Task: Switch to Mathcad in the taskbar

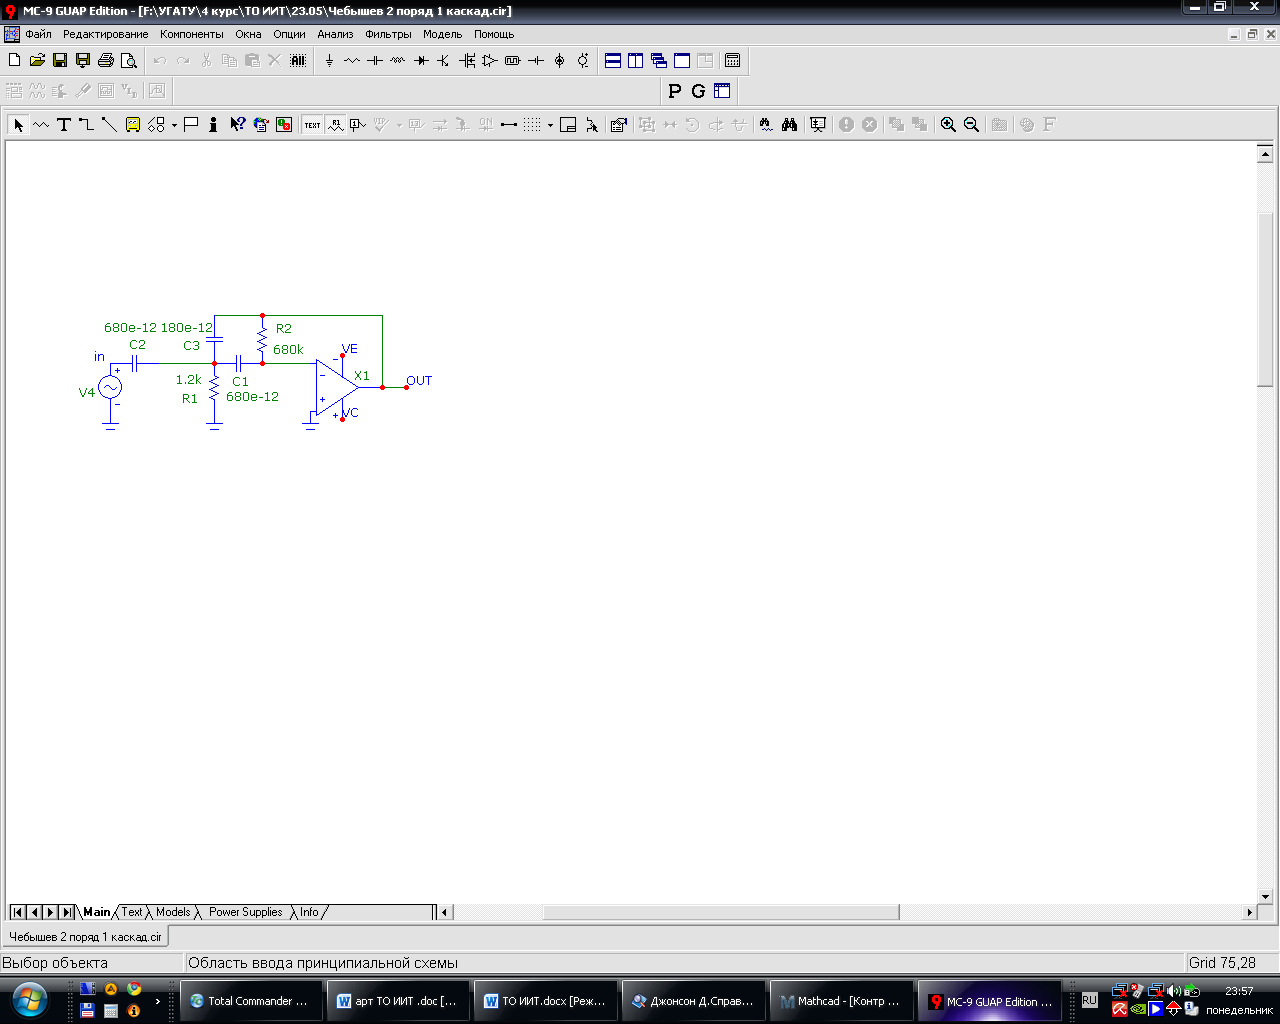Action: pyautogui.click(x=843, y=1001)
